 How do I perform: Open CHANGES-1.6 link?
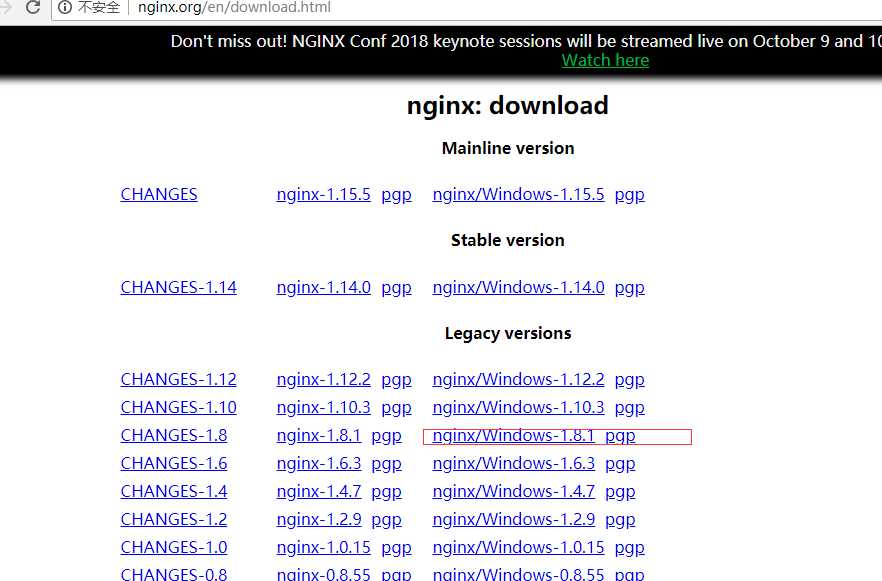pyautogui.click(x=174, y=463)
